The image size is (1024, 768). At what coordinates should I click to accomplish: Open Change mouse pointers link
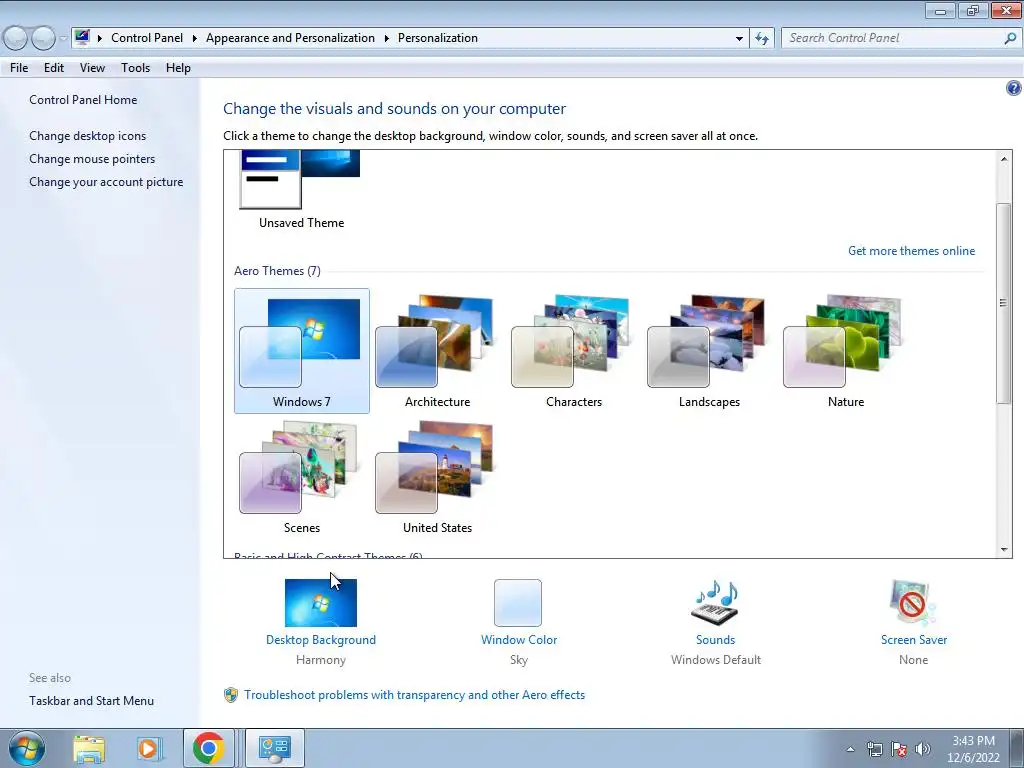pyautogui.click(x=92, y=159)
